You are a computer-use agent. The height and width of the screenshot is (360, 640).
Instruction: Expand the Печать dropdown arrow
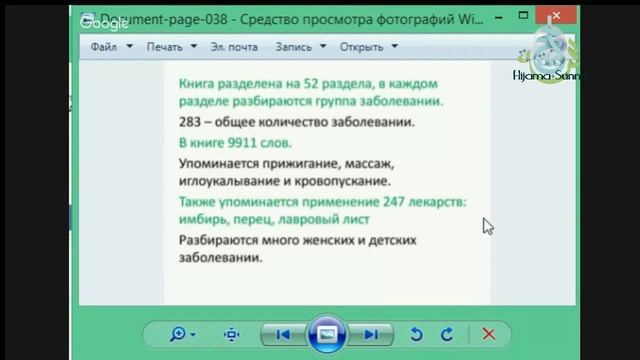coord(194,46)
